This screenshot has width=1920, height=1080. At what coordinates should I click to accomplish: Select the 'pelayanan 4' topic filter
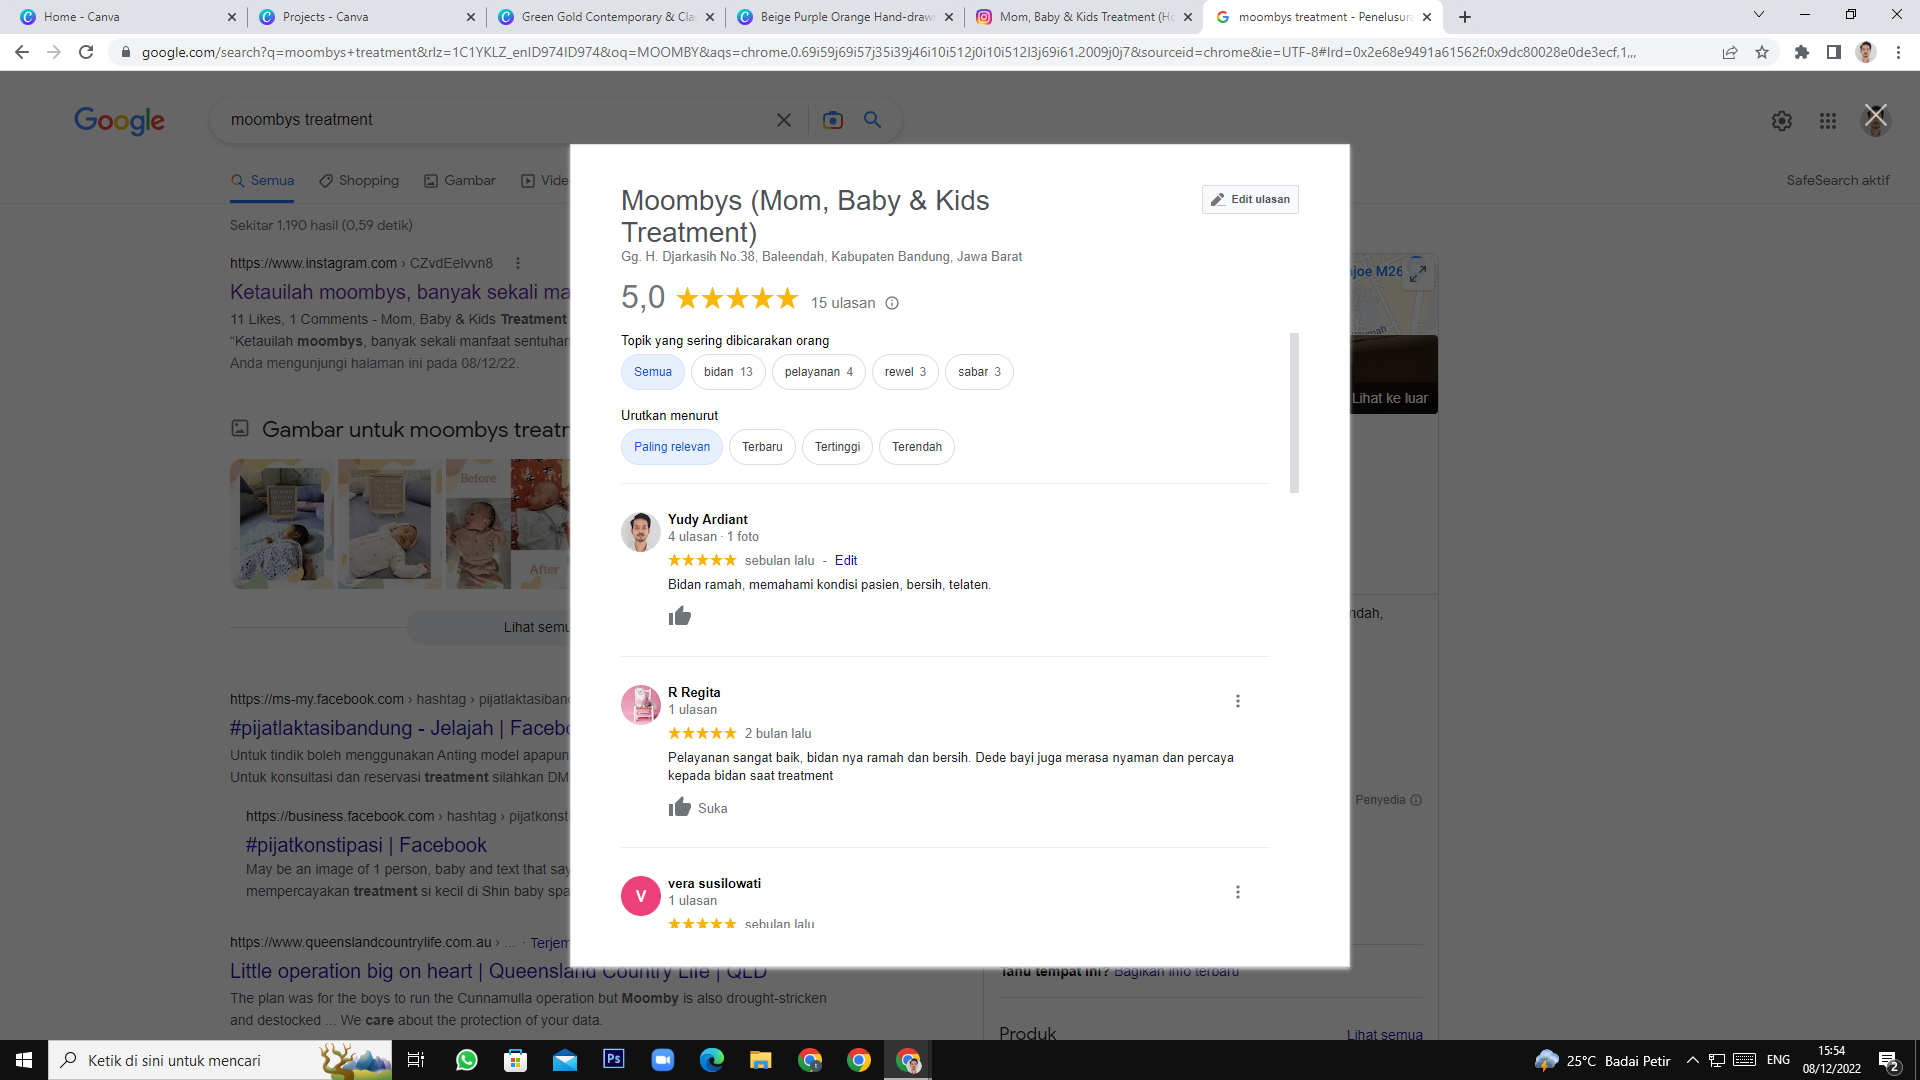point(817,372)
